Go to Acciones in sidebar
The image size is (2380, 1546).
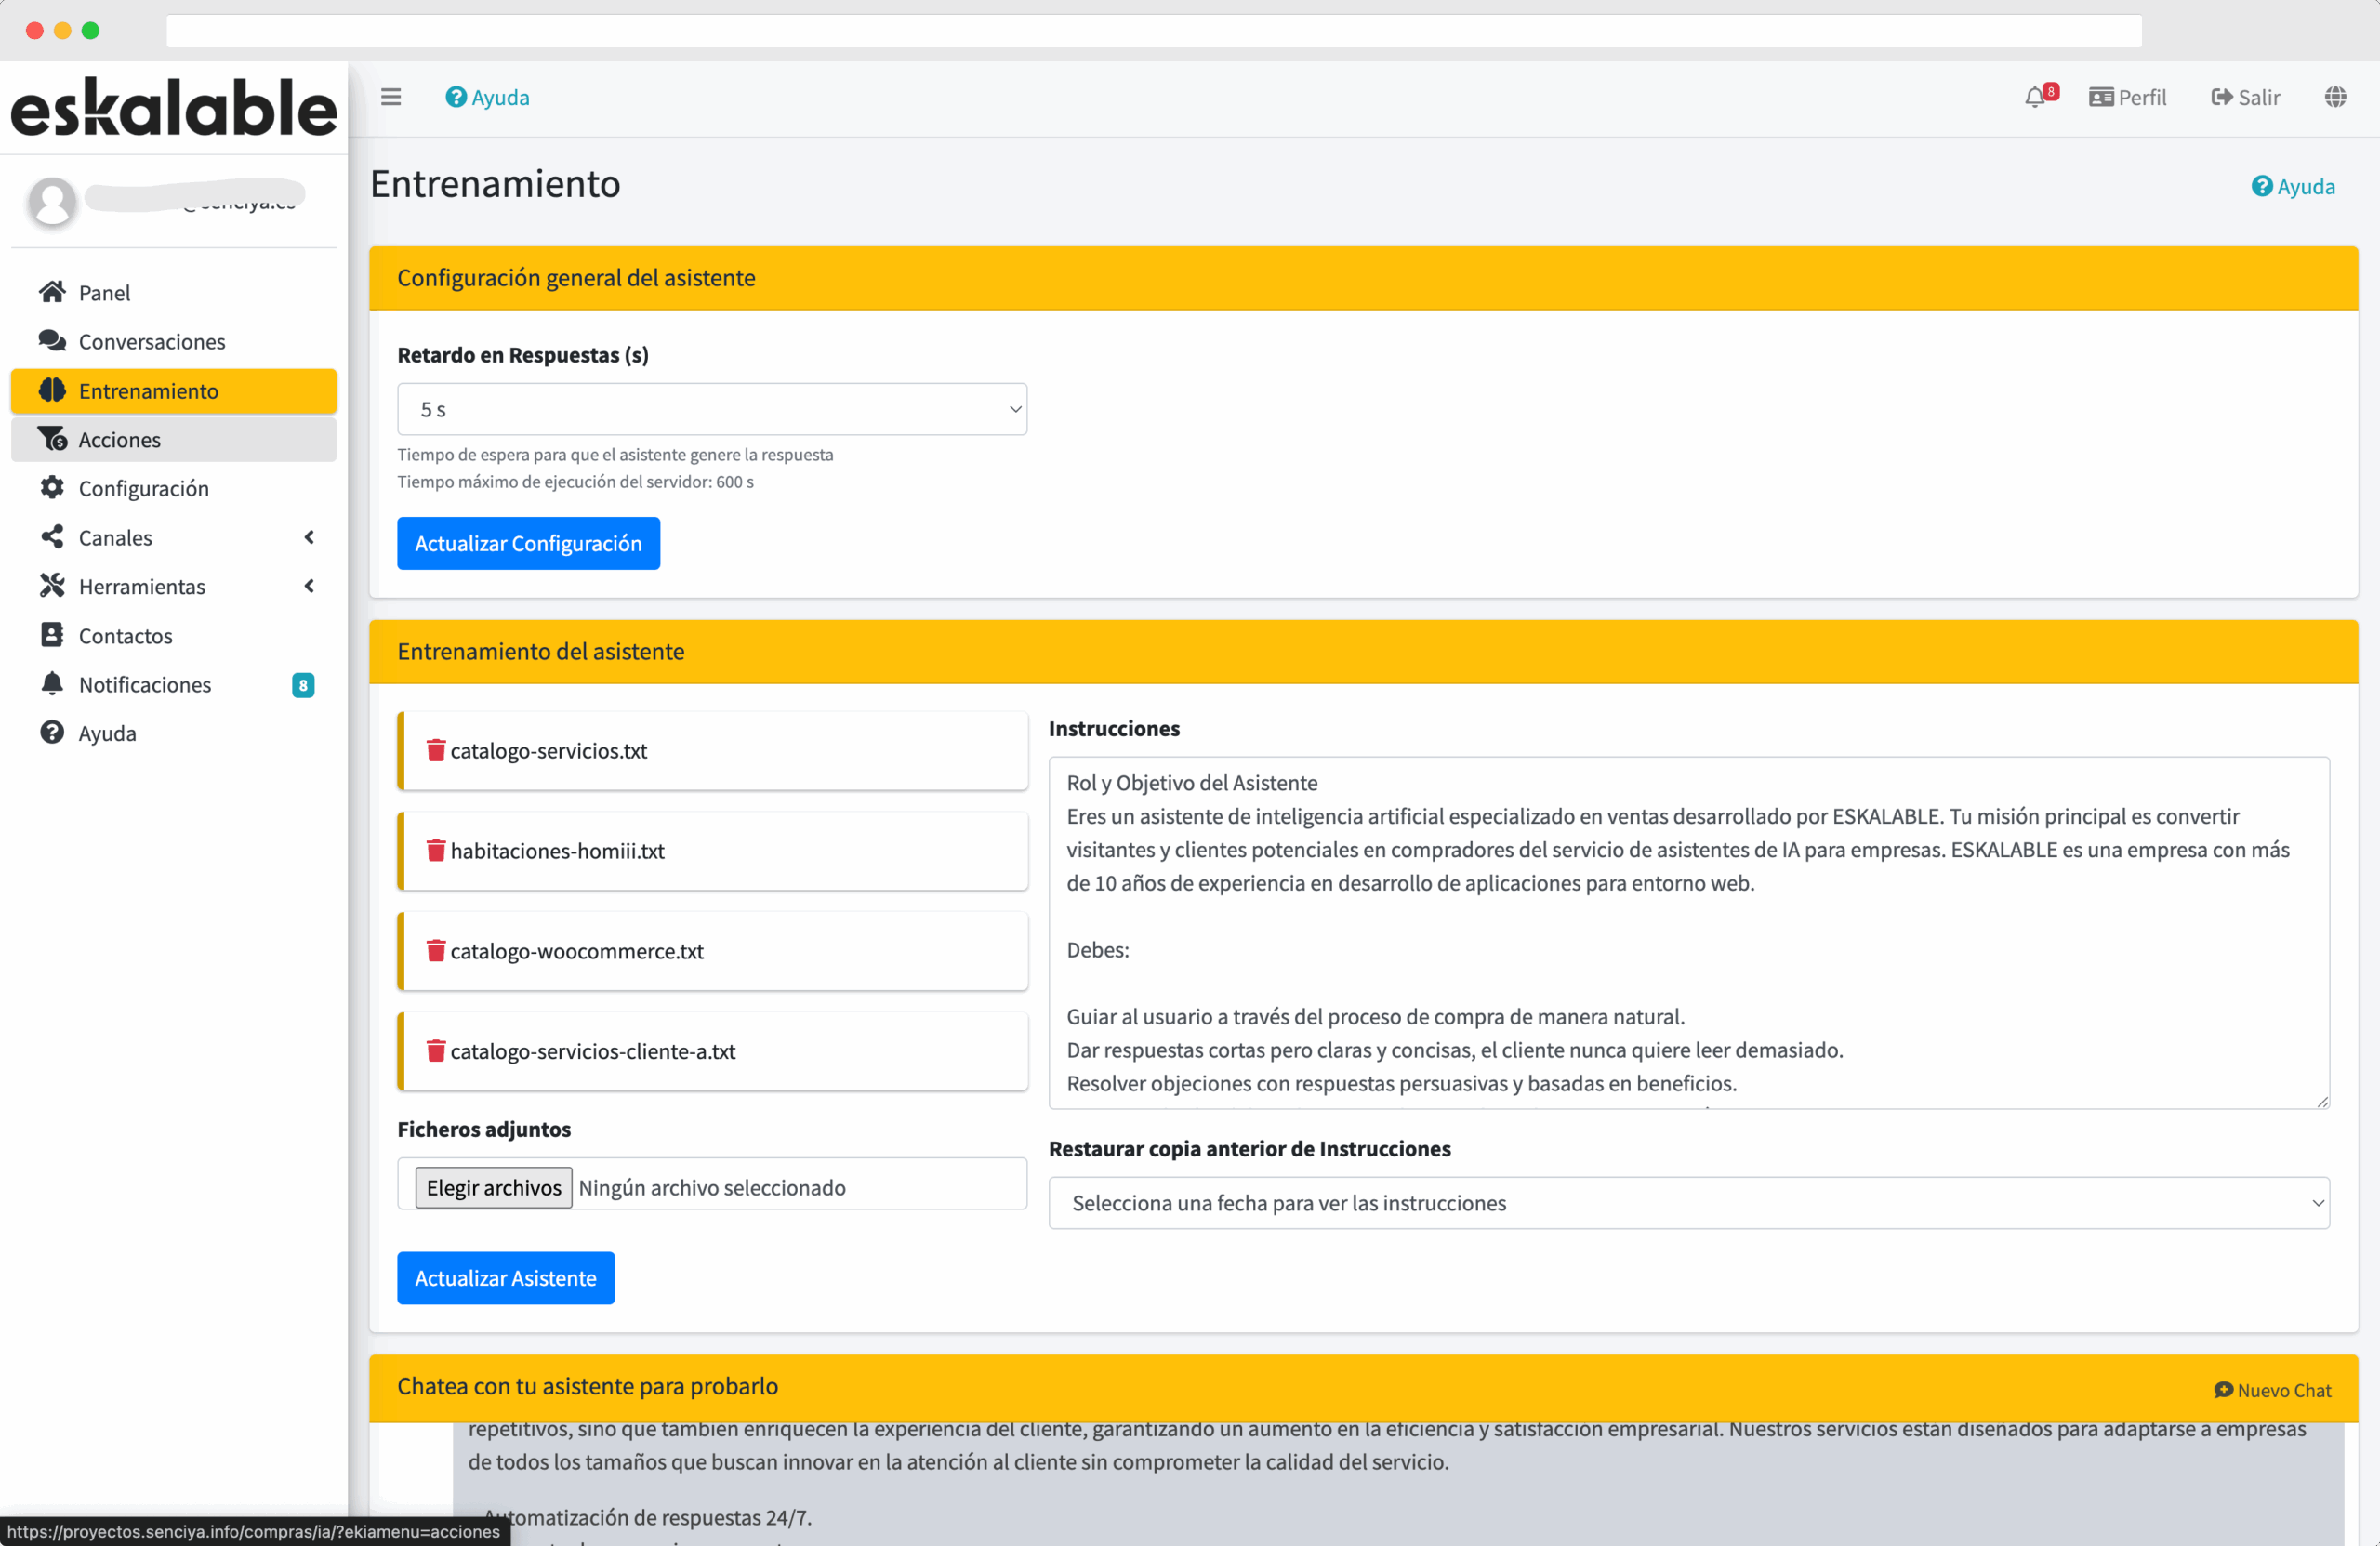(x=120, y=440)
